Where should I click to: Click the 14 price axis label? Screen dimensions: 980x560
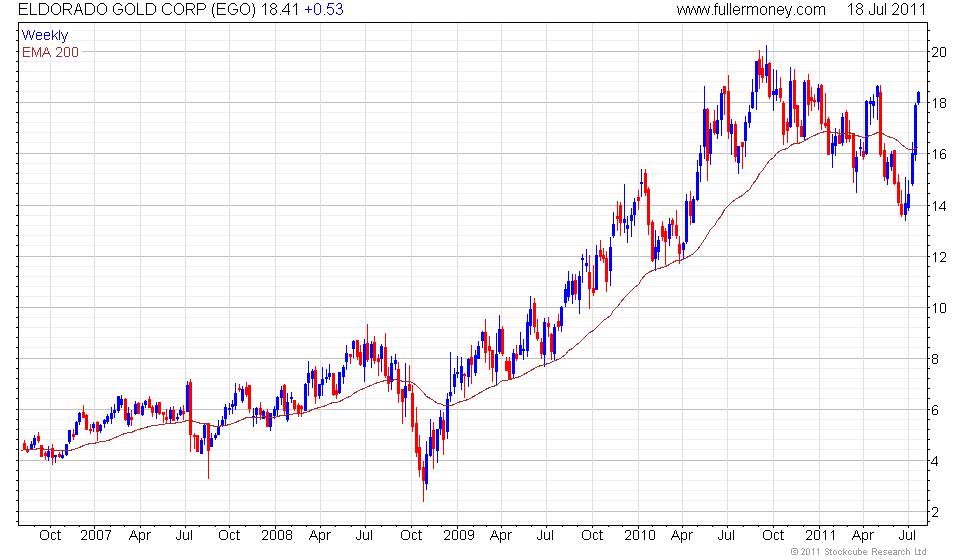click(x=939, y=206)
